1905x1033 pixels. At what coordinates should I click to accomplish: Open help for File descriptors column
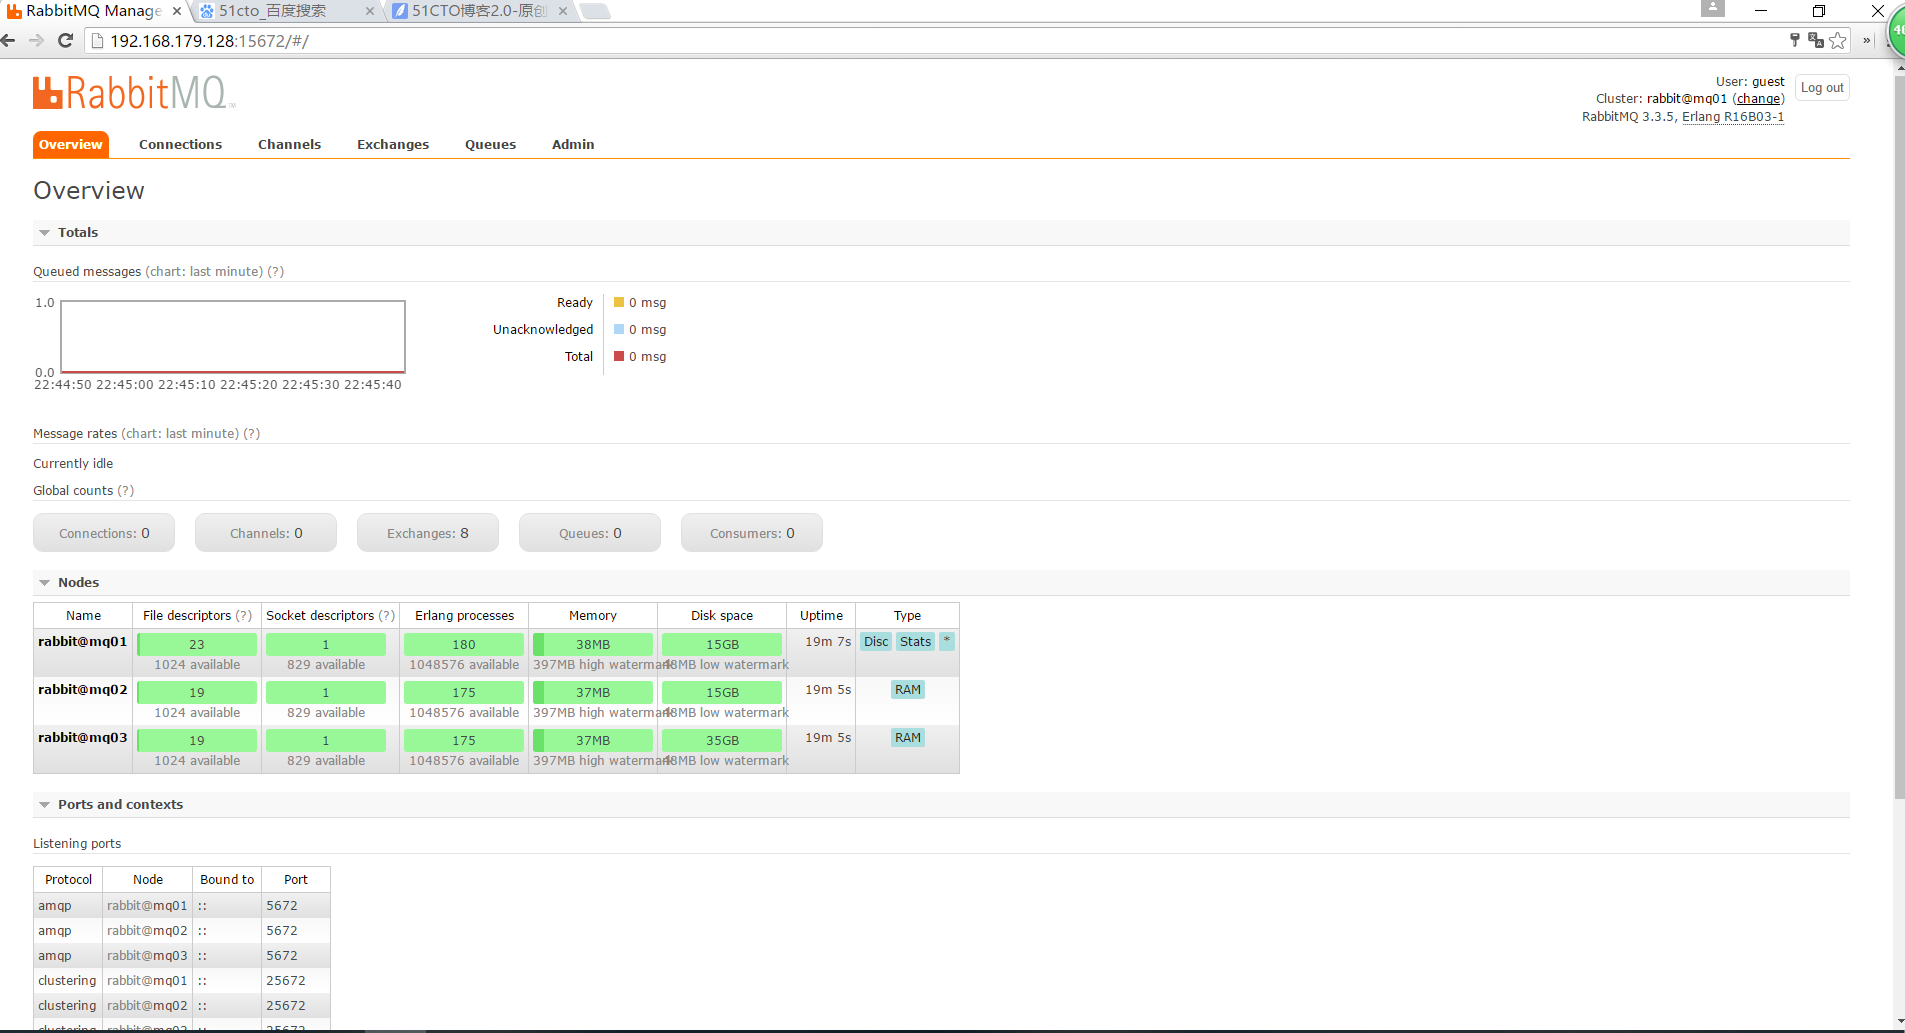[244, 615]
